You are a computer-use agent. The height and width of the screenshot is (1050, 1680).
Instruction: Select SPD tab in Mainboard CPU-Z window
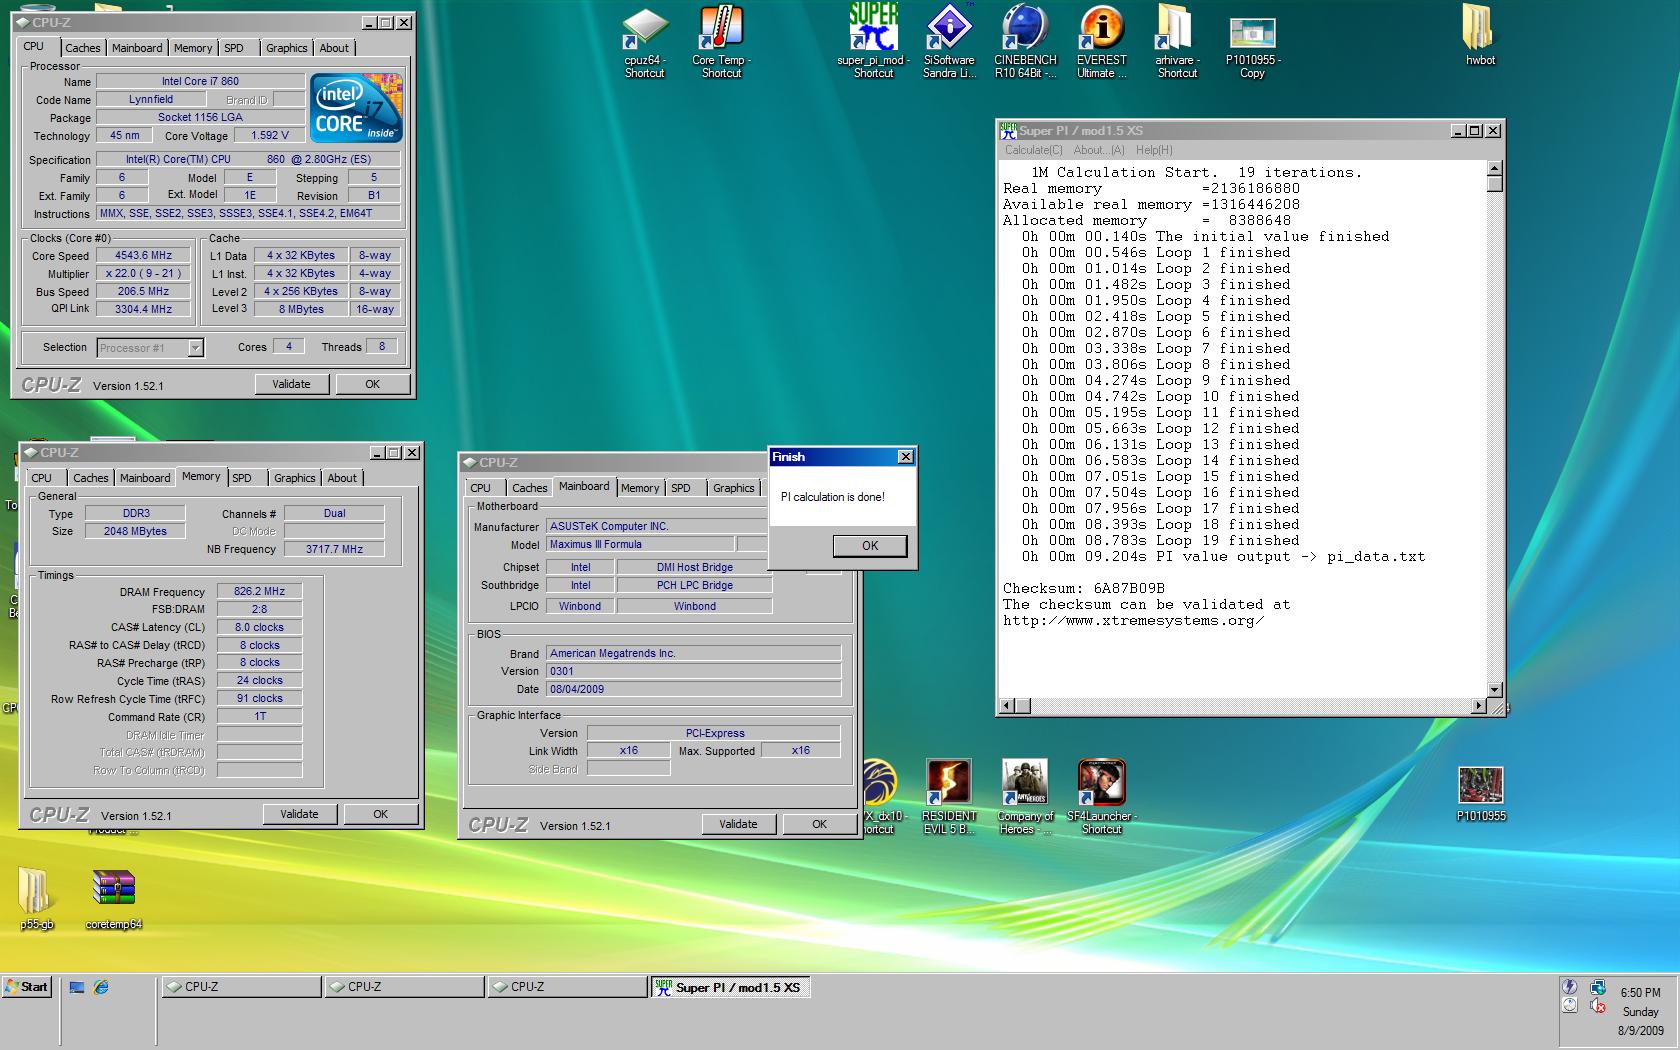coord(681,488)
